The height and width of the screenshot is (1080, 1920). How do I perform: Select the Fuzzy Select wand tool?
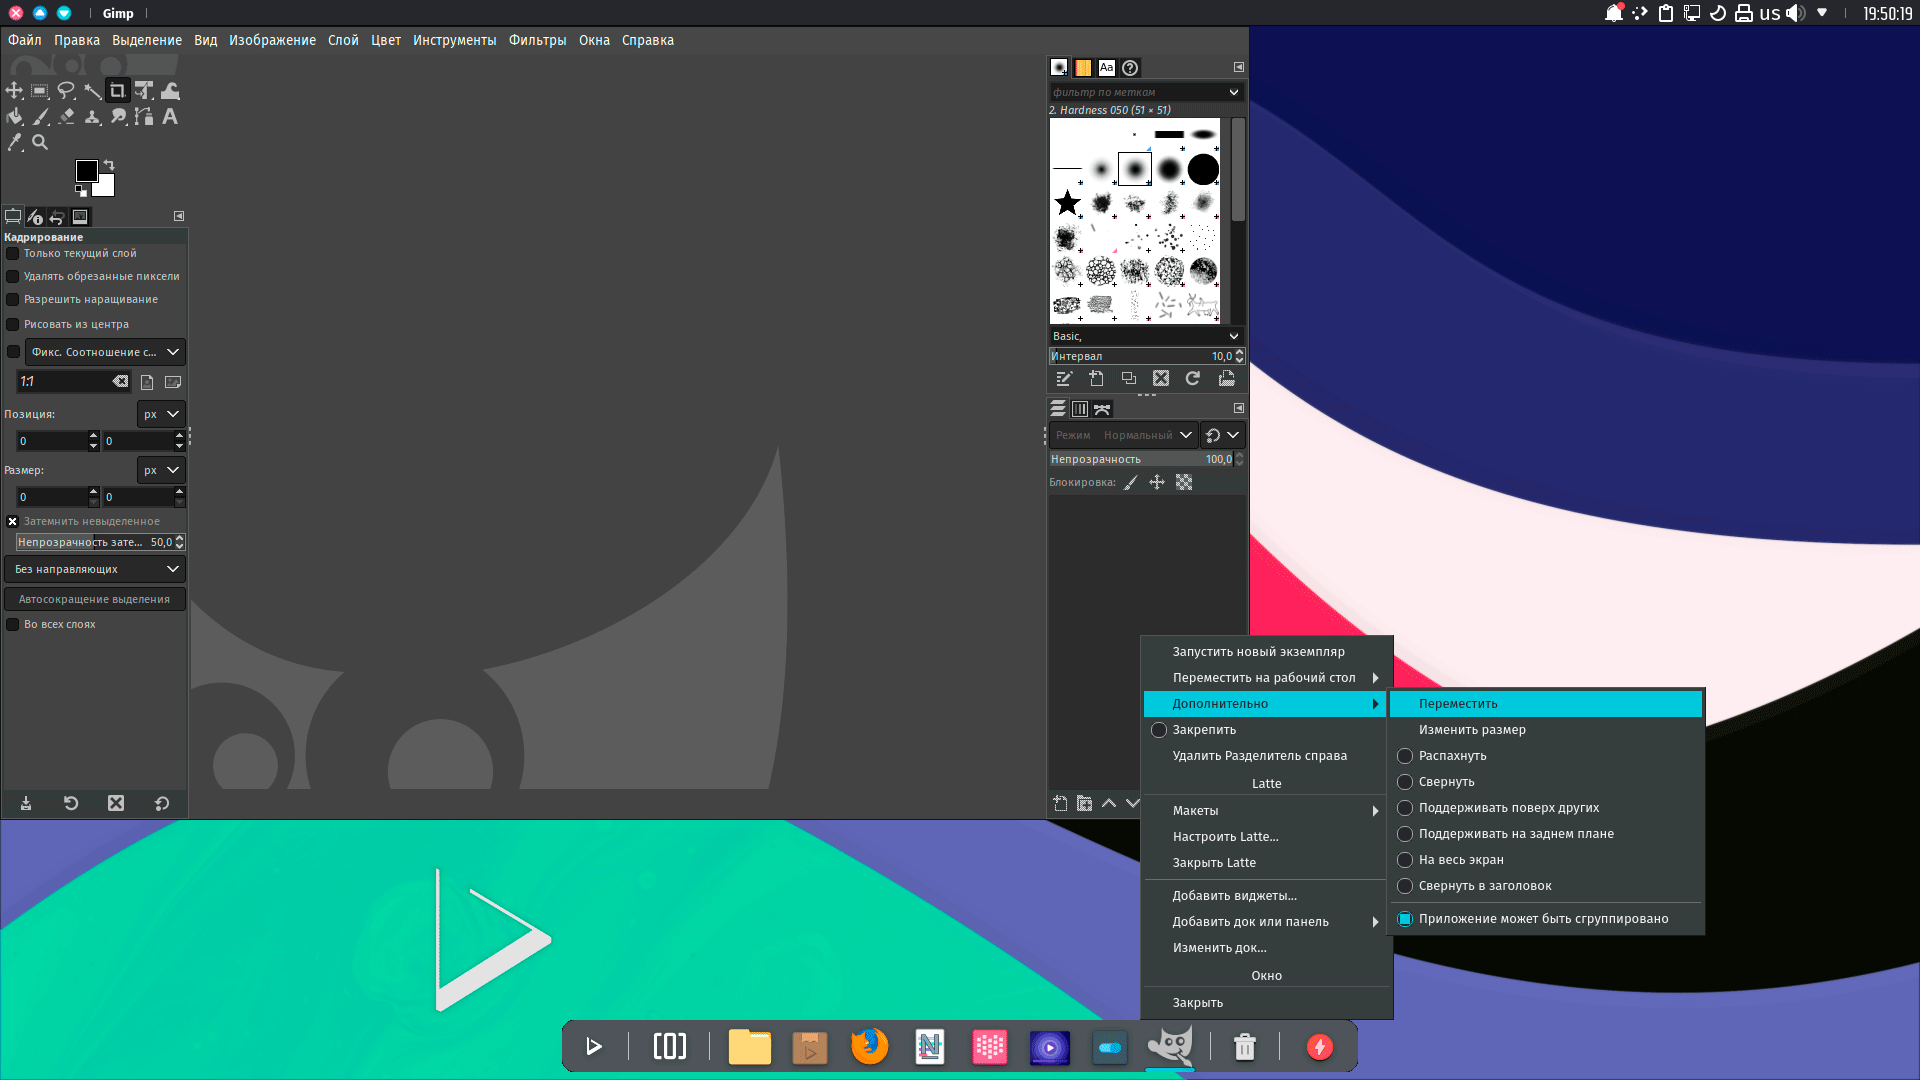(92, 91)
